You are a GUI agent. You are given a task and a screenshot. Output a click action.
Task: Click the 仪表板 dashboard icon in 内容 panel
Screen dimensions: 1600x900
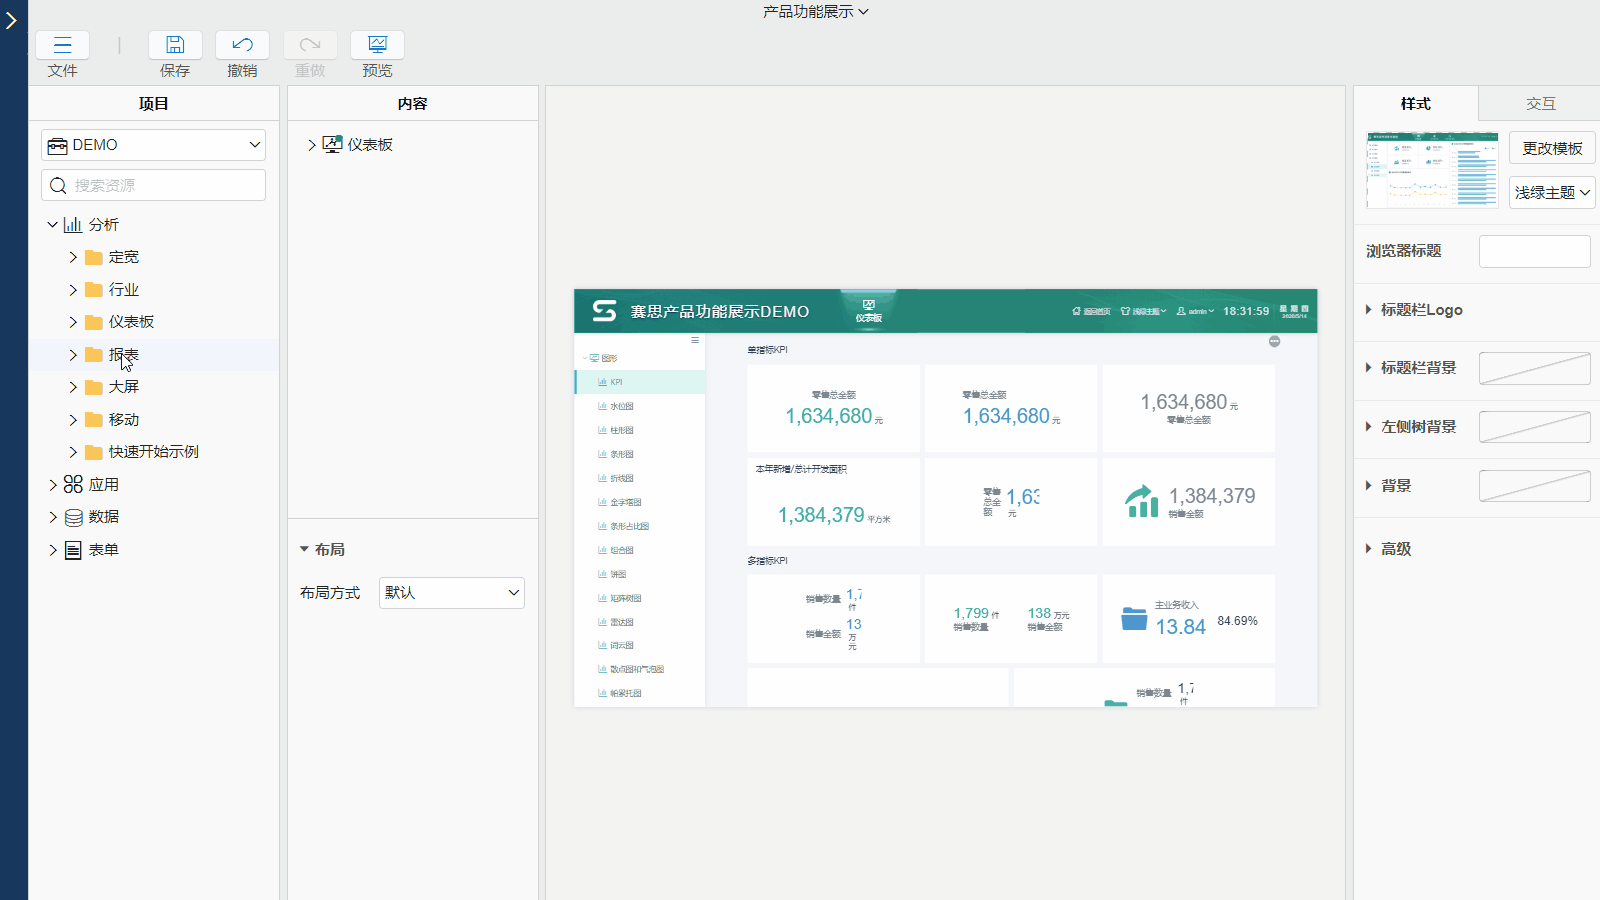(x=333, y=145)
